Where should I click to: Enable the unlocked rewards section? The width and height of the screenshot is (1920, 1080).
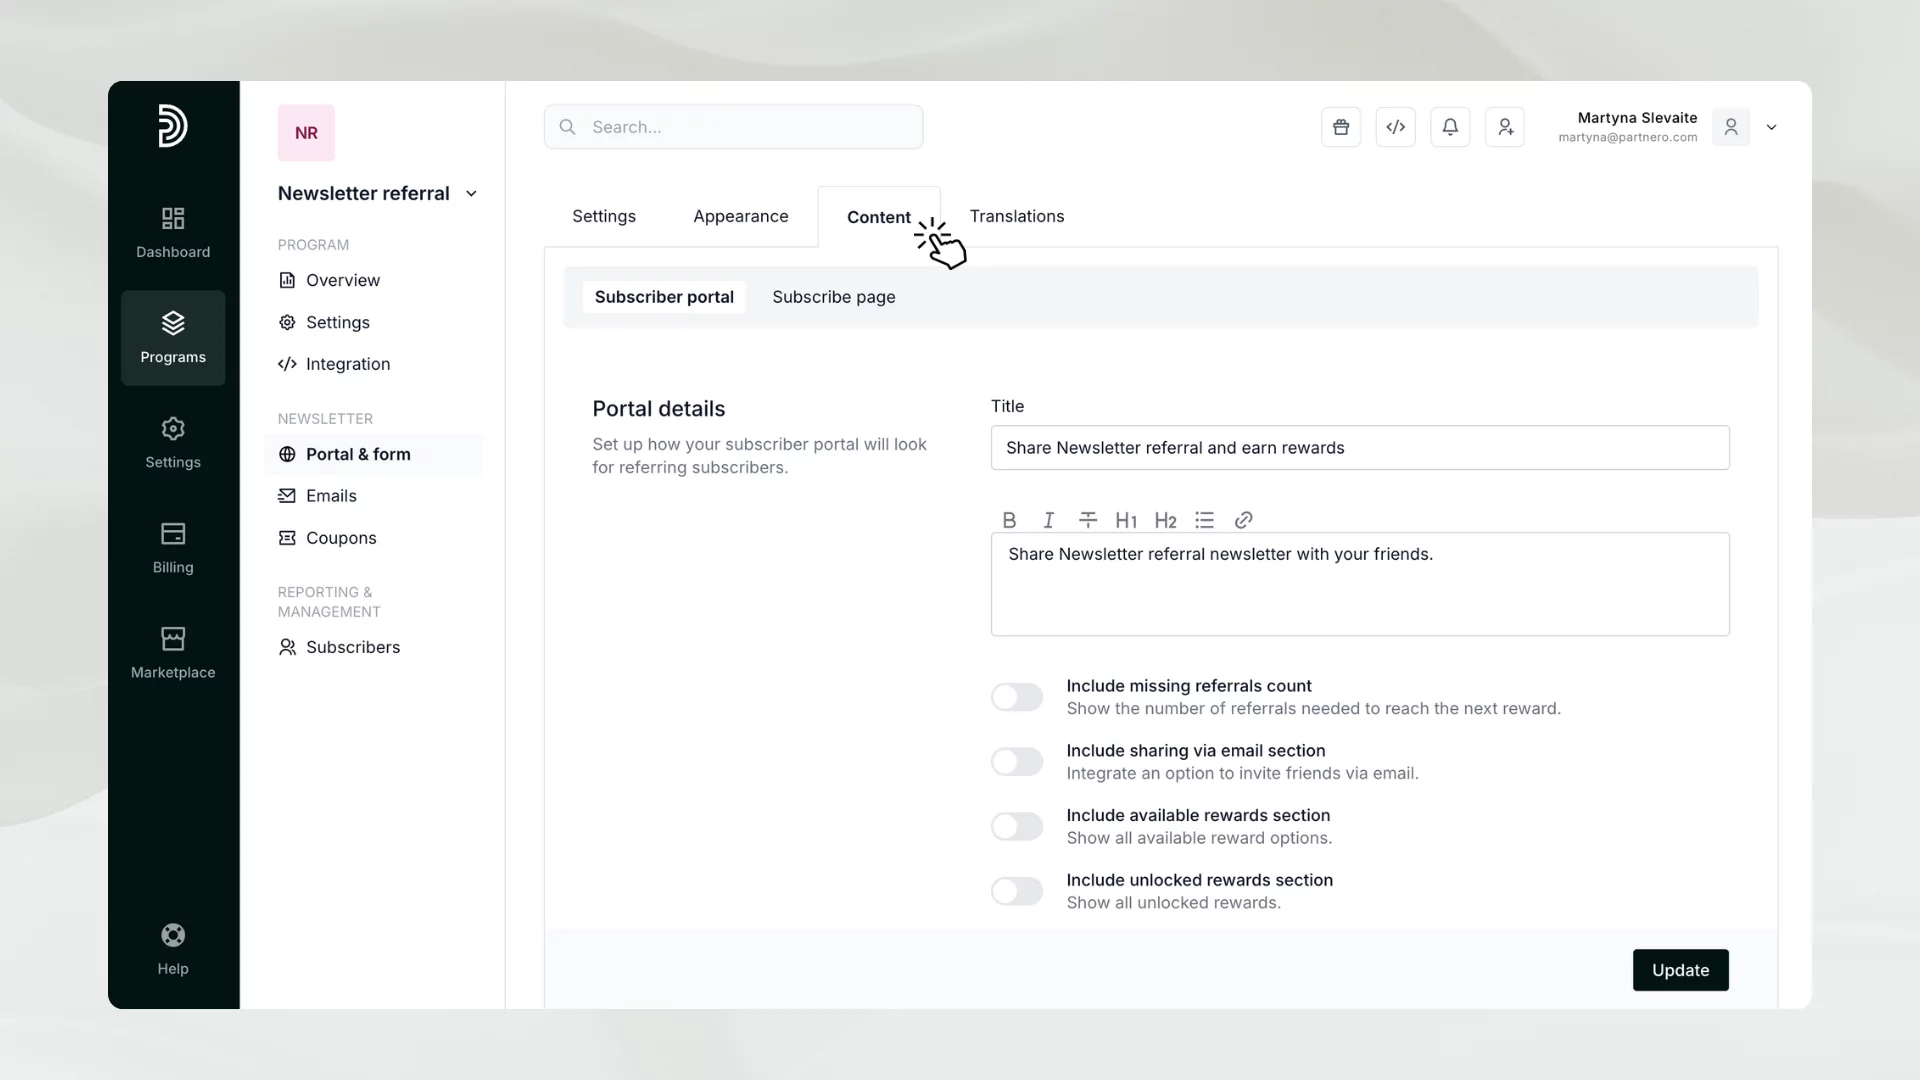coord(1016,891)
